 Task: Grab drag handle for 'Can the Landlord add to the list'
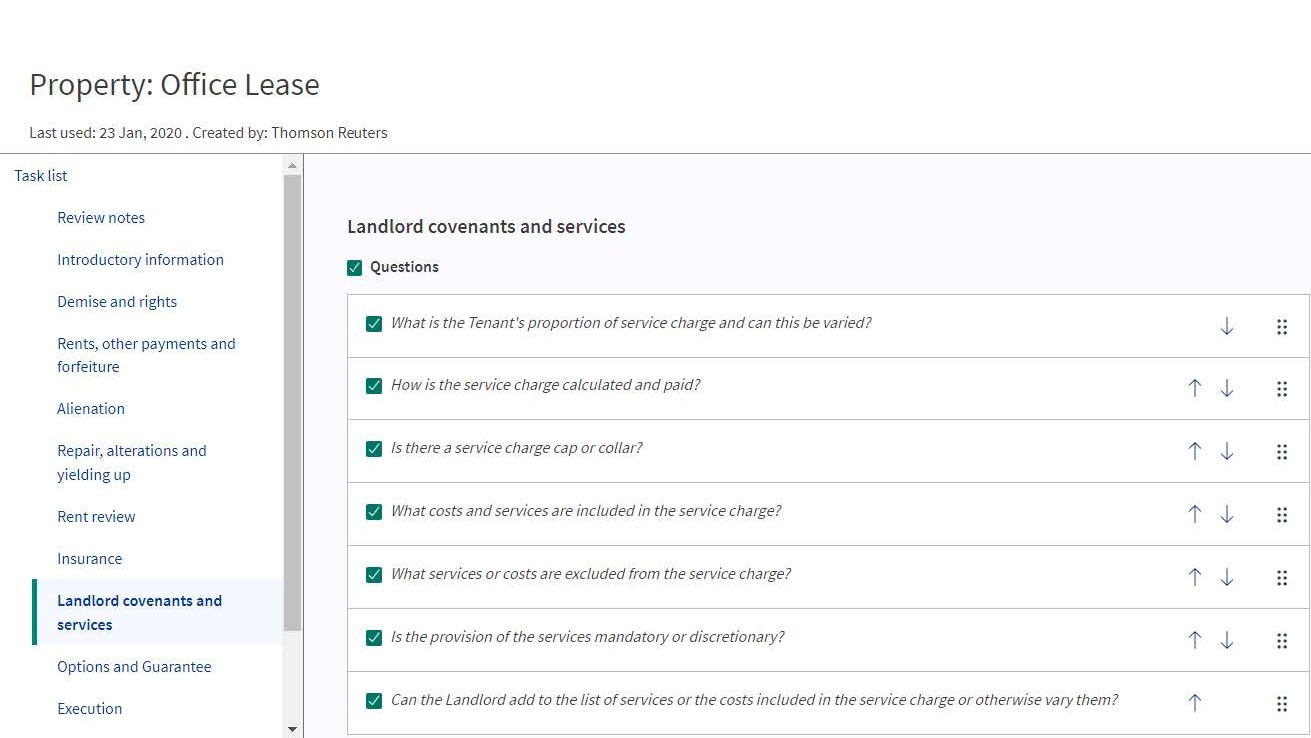(x=1282, y=705)
